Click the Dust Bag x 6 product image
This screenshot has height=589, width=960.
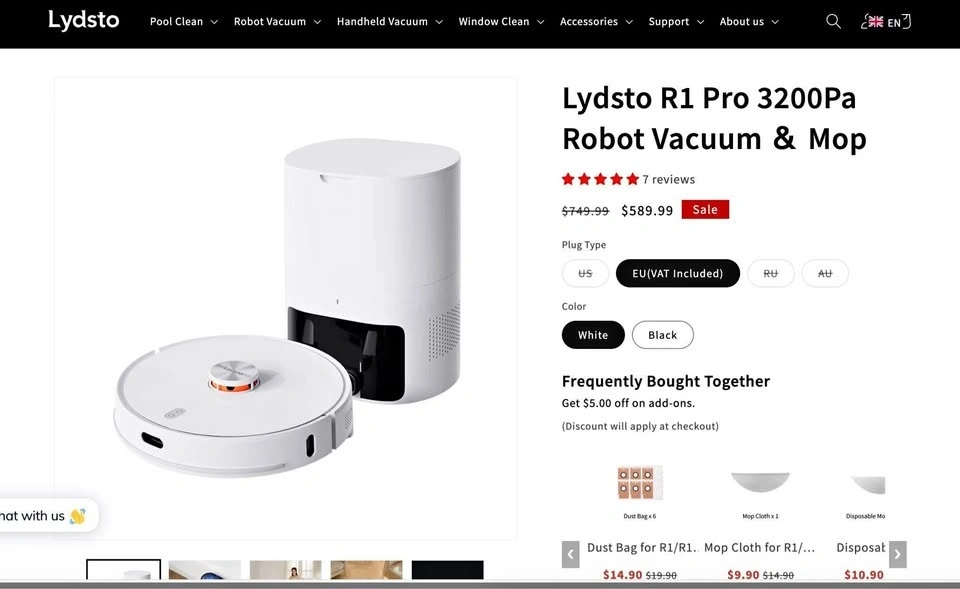pyautogui.click(x=639, y=483)
